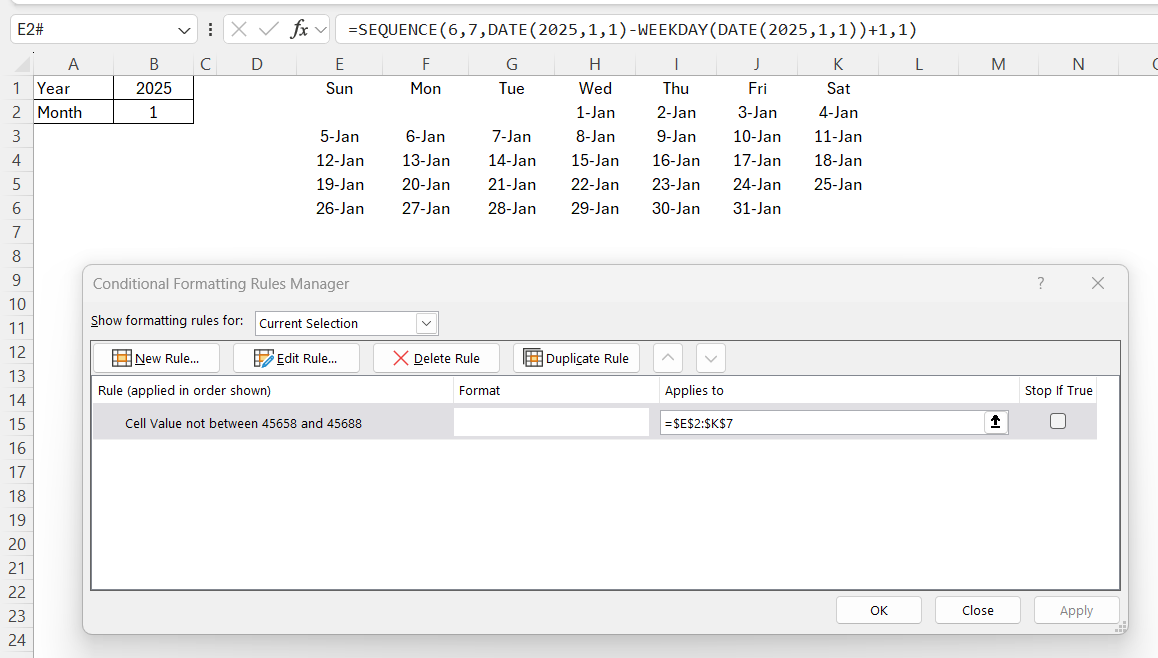Image resolution: width=1158 pixels, height=658 pixels.
Task: Select column H header
Action: [595, 64]
